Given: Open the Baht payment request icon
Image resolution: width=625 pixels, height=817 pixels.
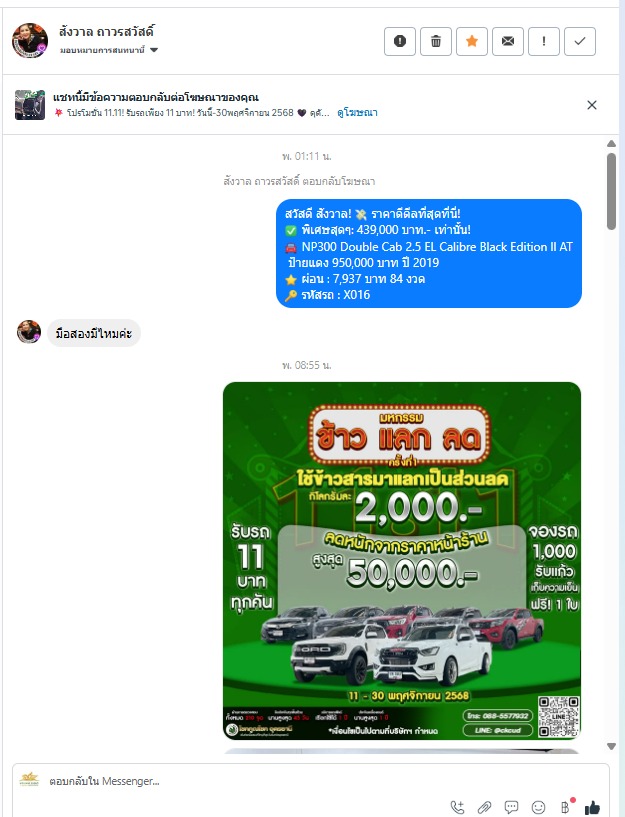Looking at the screenshot, I should pos(566,807).
